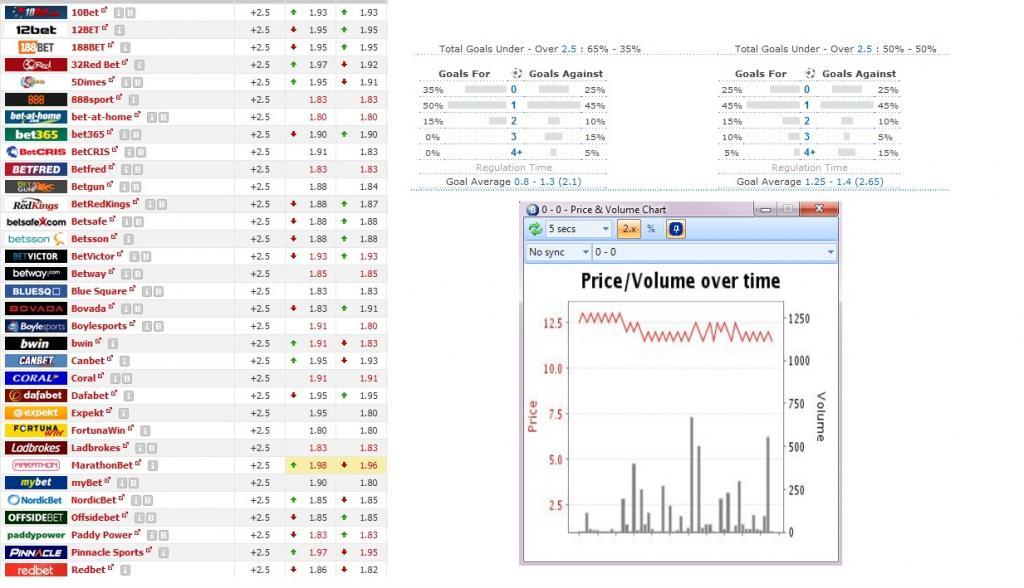This screenshot has width=1024, height=588.
Task: Click the BetVictor bookmaker logo
Action: pyautogui.click(x=36, y=256)
